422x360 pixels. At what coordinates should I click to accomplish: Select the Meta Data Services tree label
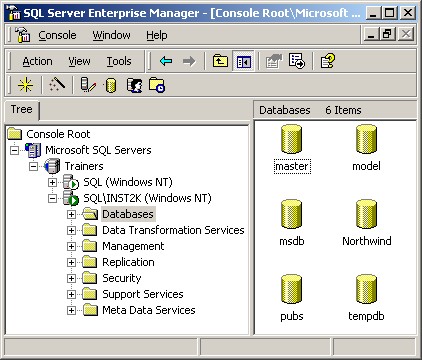tap(149, 310)
